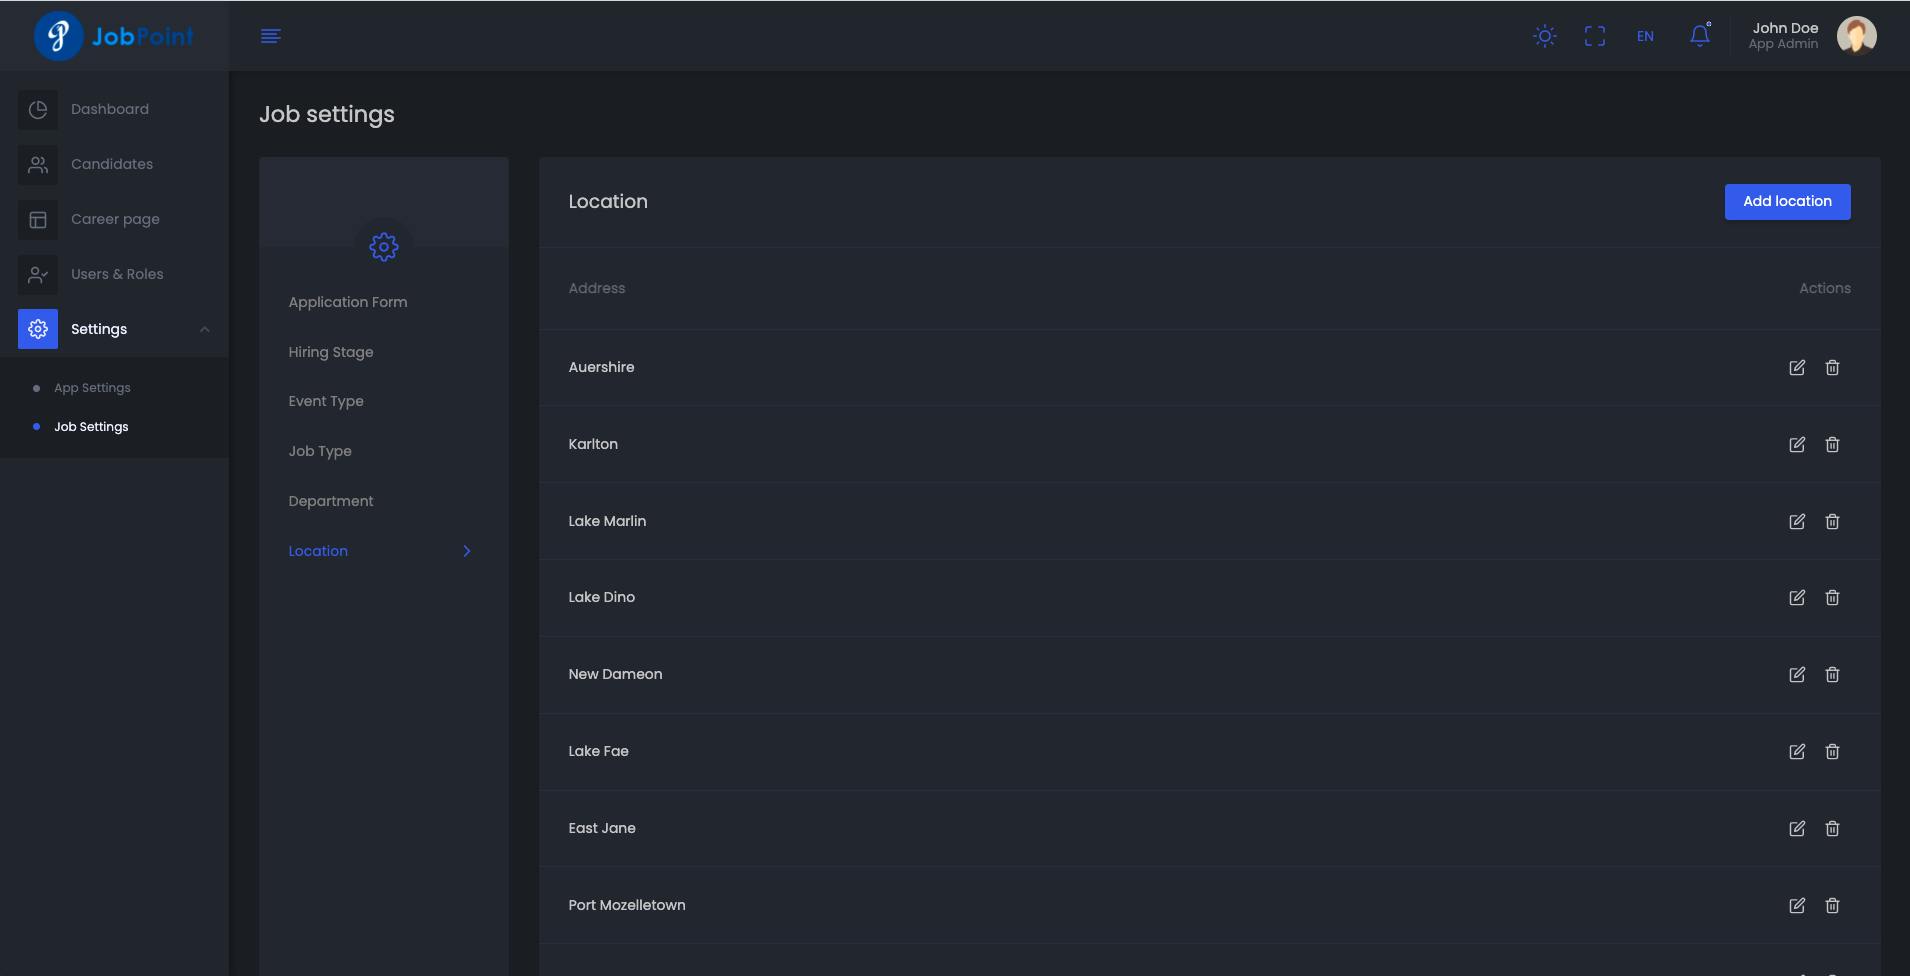The image size is (1910, 976).
Task: Switch to the Hiring Stage tab
Action: pos(331,352)
